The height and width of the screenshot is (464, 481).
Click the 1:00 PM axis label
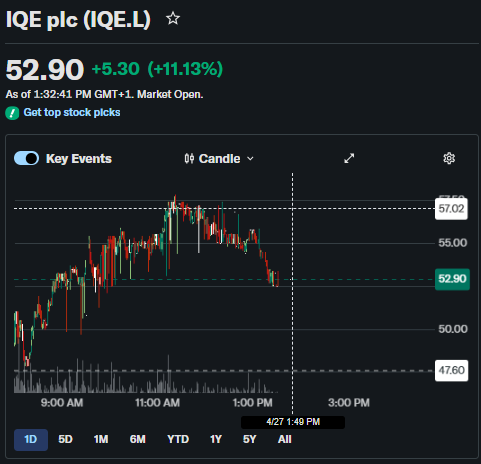tap(252, 403)
